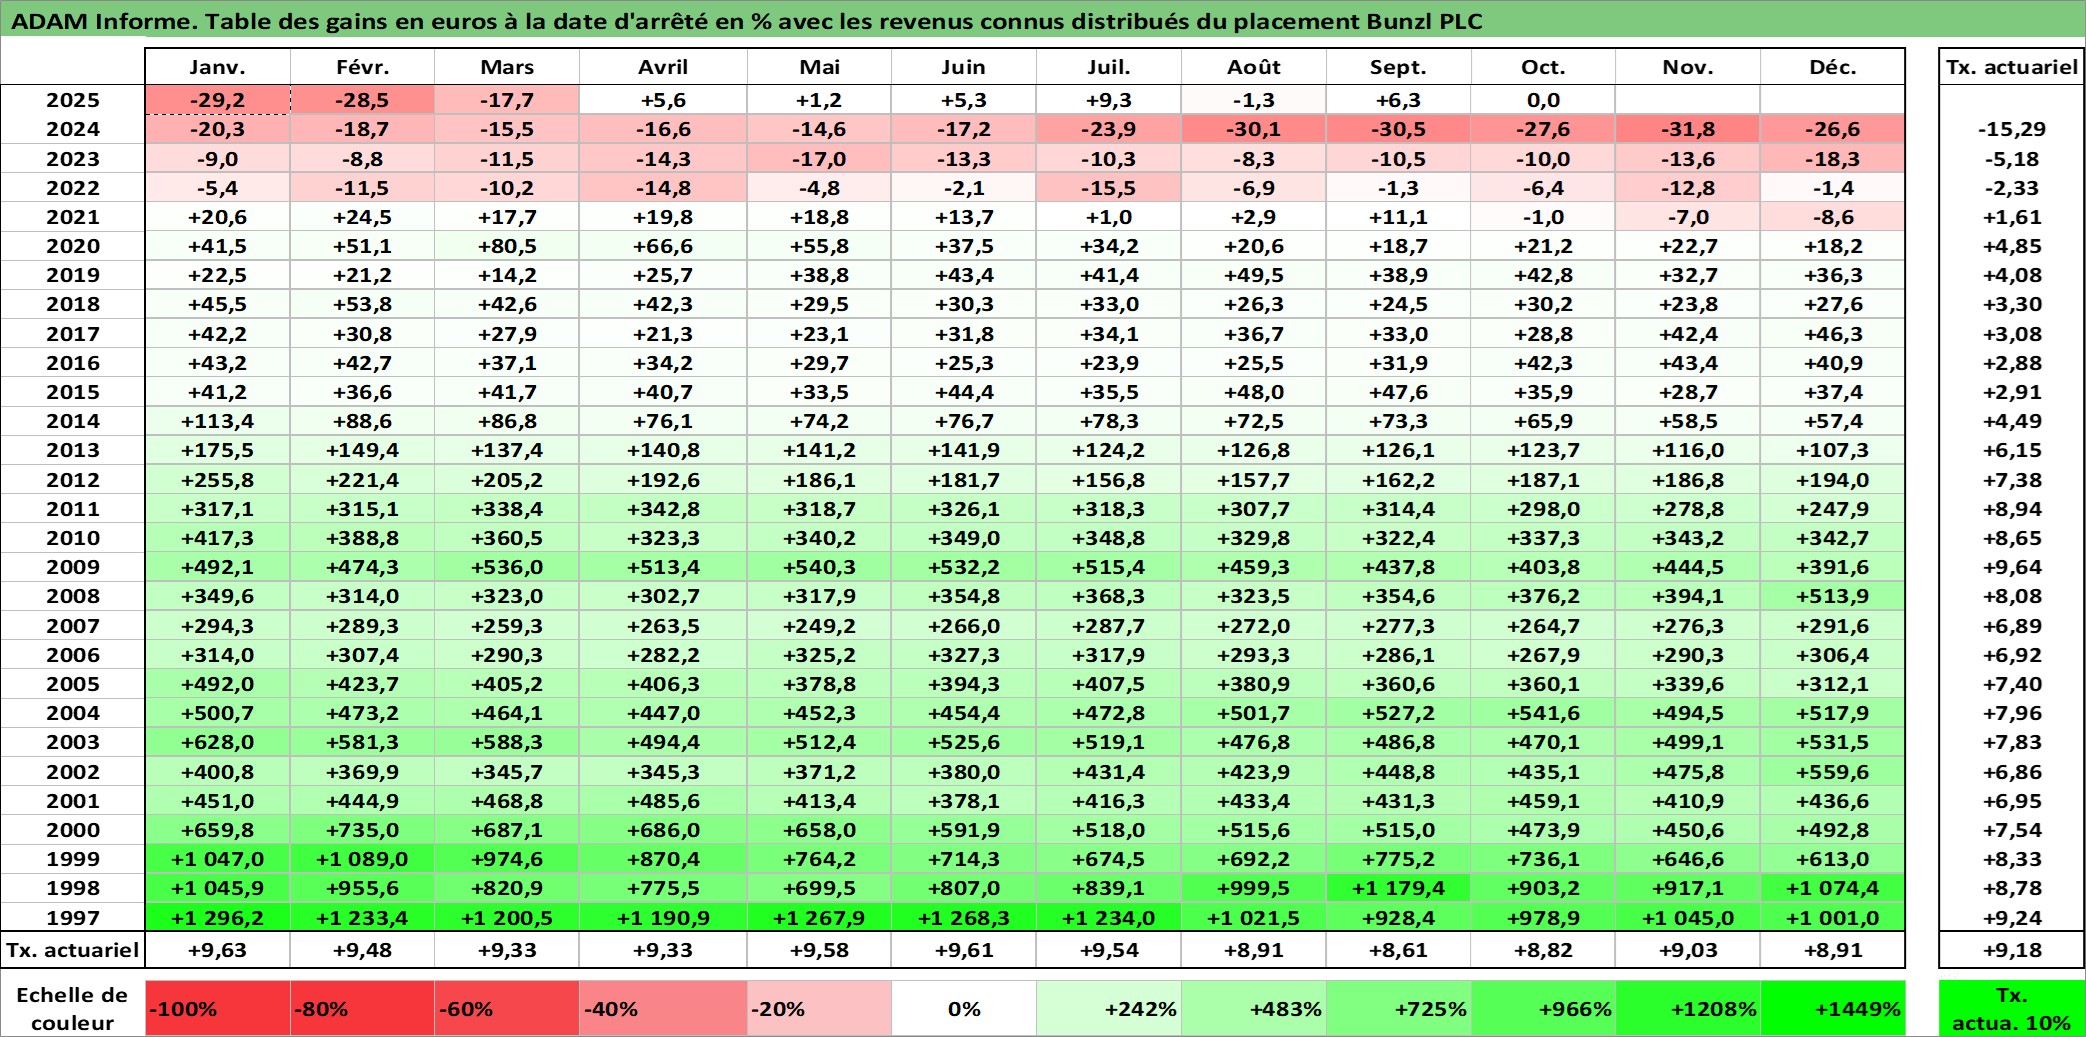
Task: Click the +559,6 cell in Déc. 2002
Action: pos(1833,772)
